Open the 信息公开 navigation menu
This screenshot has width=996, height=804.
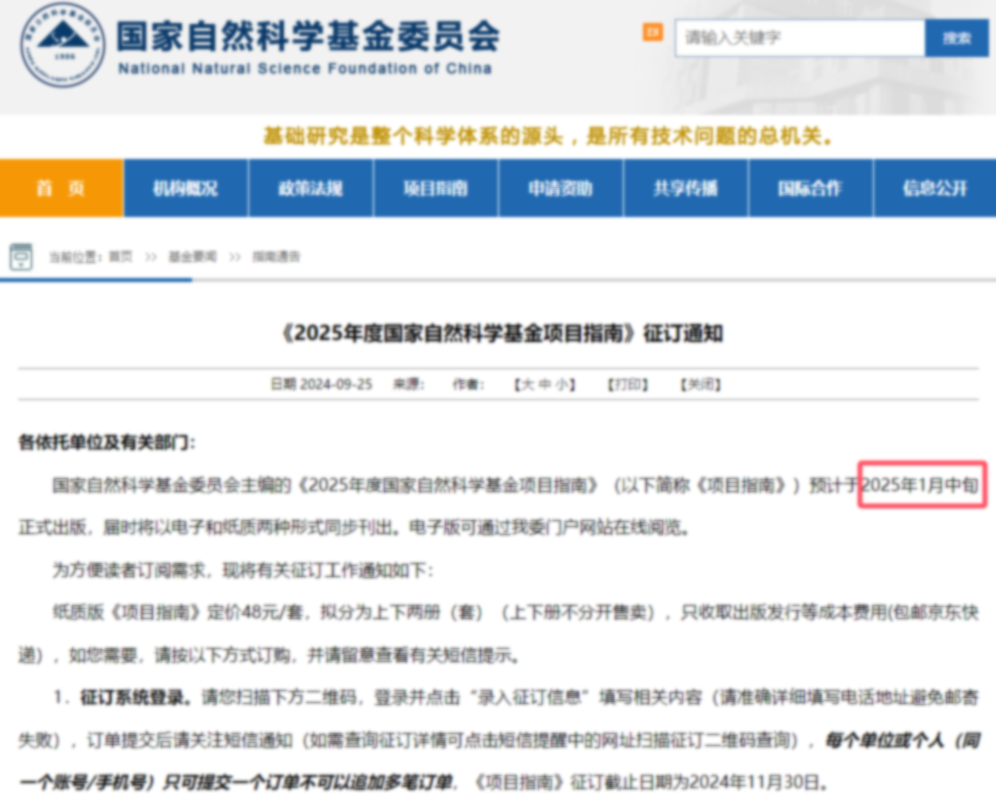click(935, 189)
